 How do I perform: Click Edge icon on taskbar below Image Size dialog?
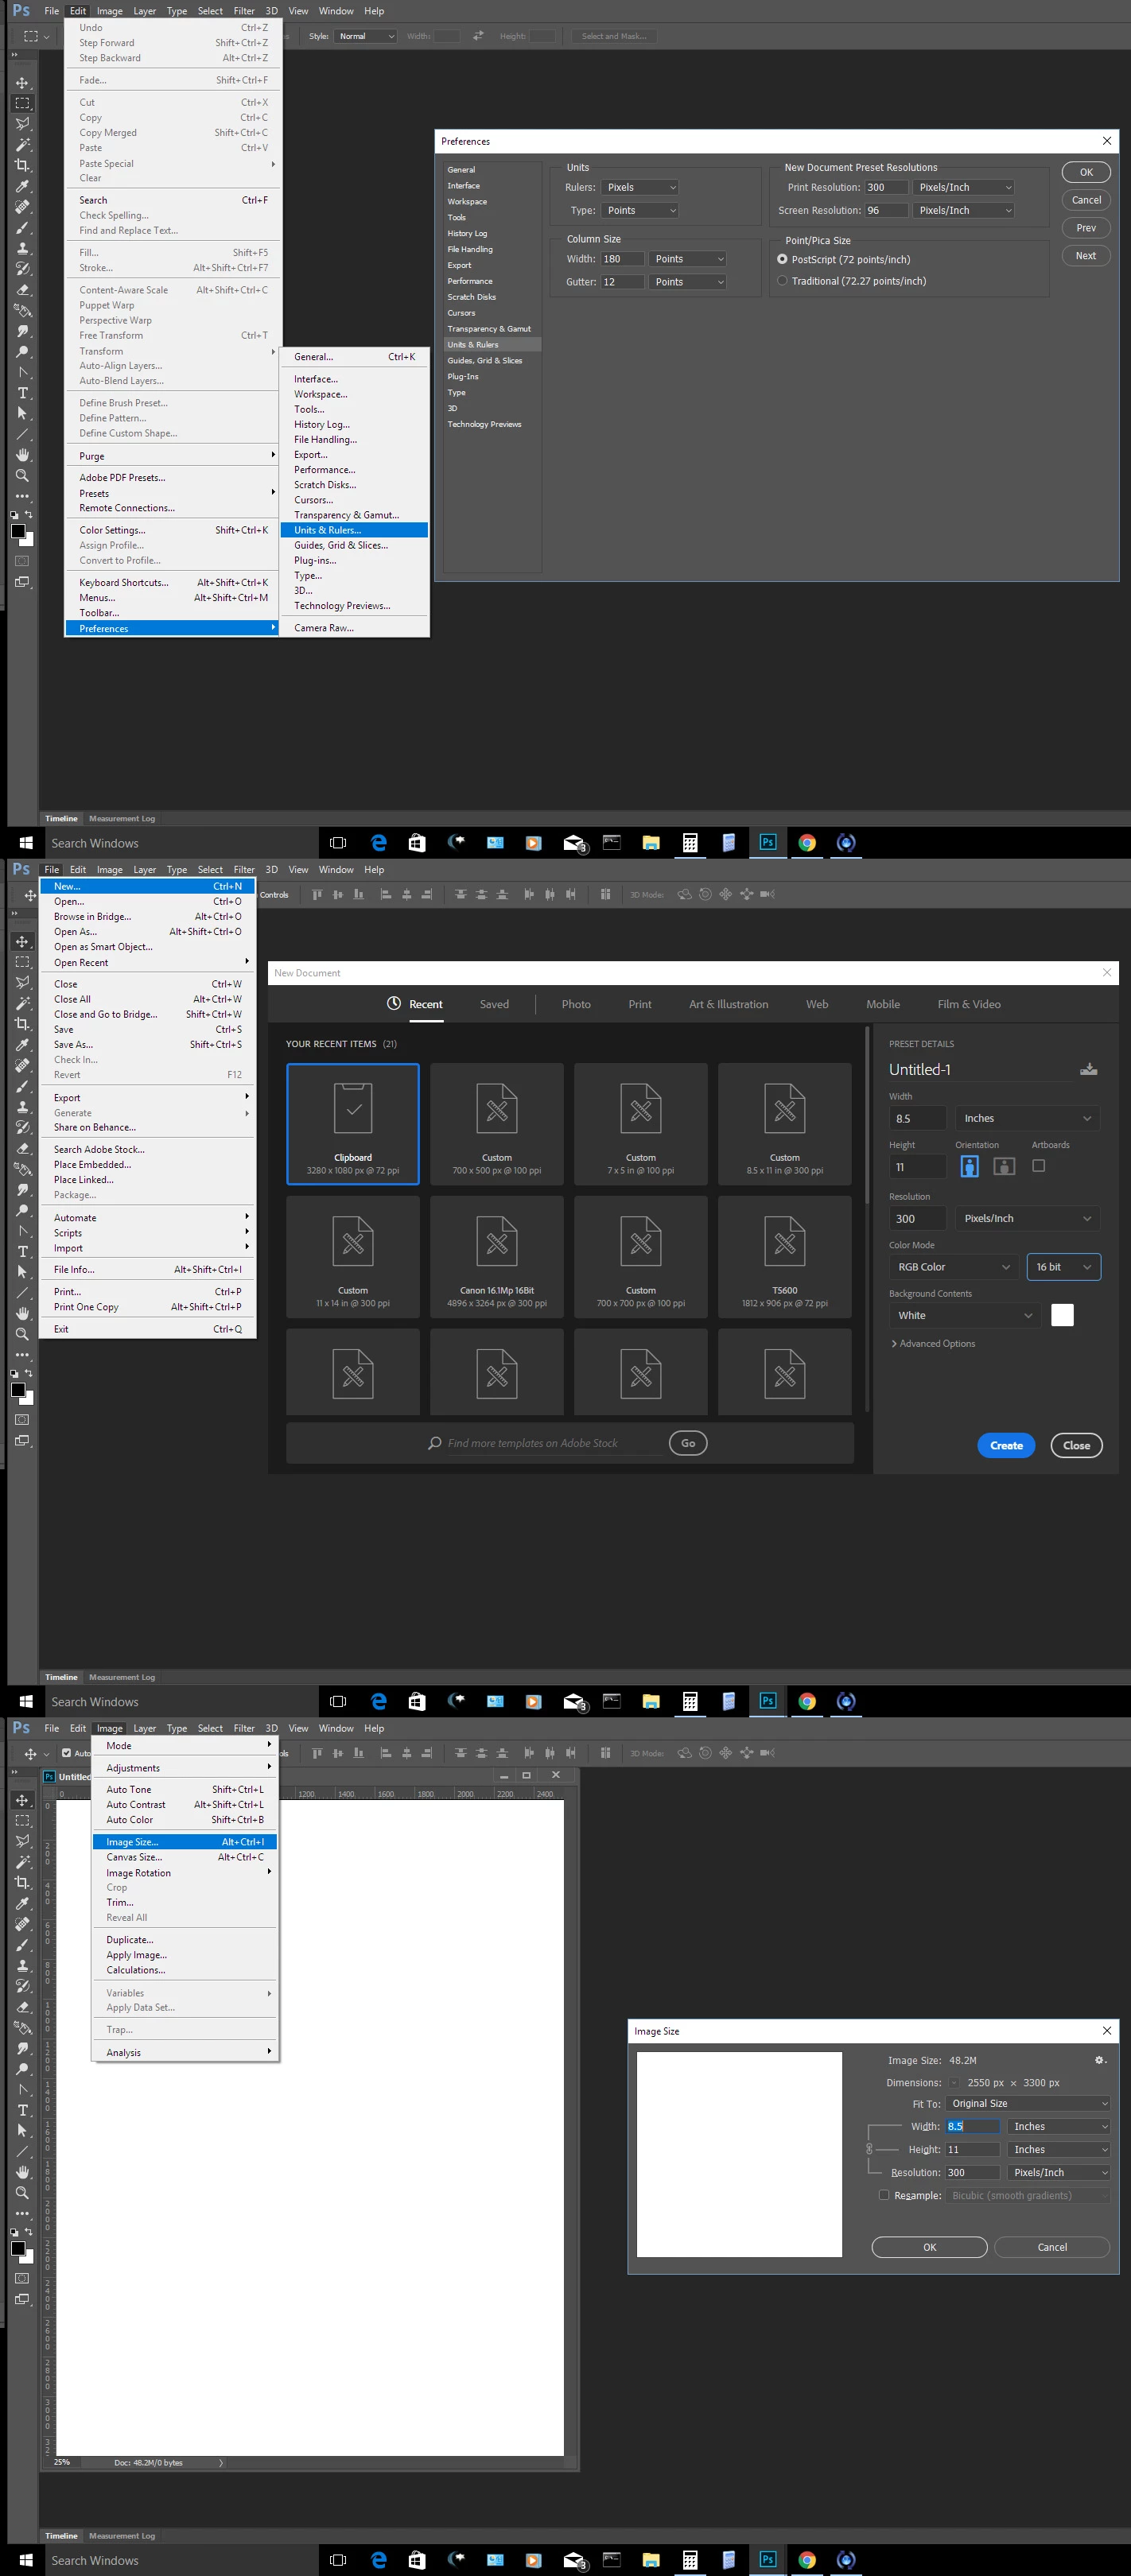pyautogui.click(x=378, y=2560)
